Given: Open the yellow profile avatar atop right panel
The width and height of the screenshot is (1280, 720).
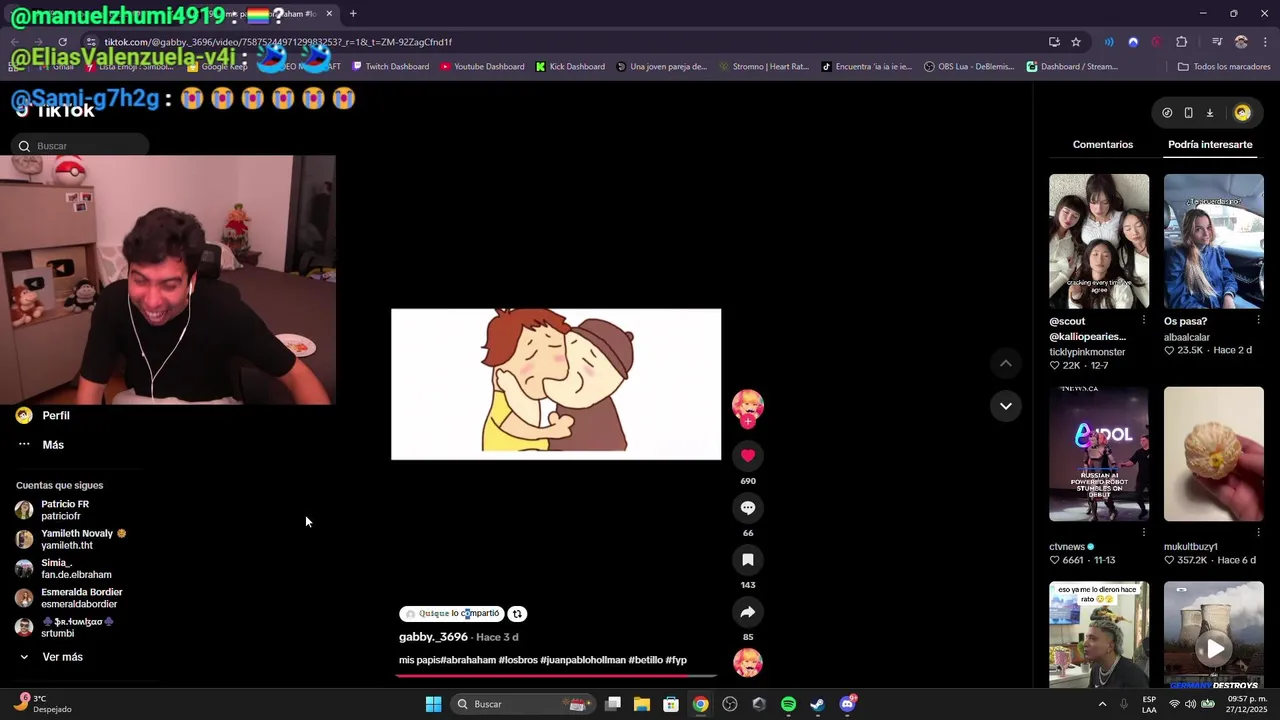Looking at the screenshot, I should pyautogui.click(x=1242, y=113).
